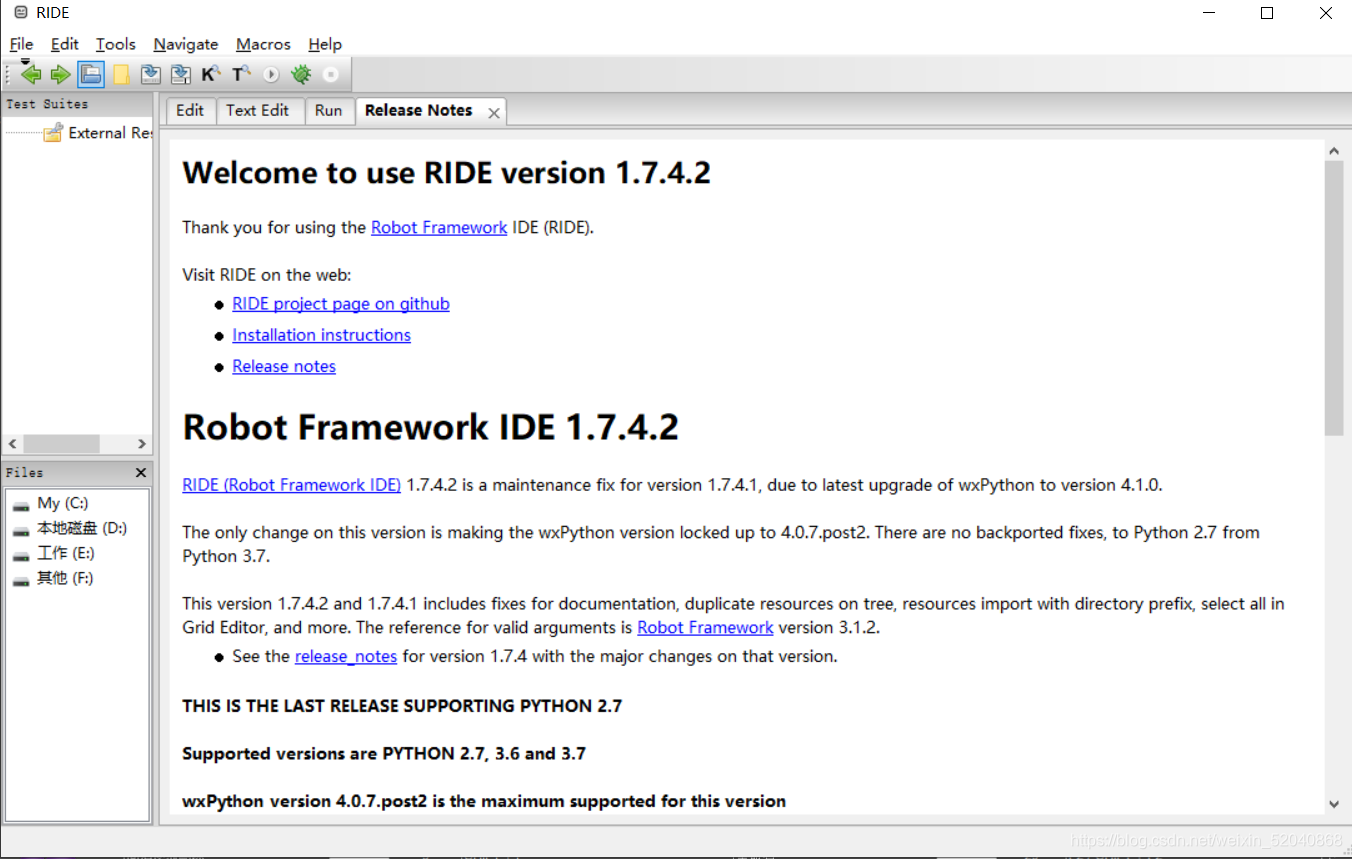Viewport: 1352px width, 859px height.
Task: Select the Go Forward navigation arrow
Action: click(59, 74)
